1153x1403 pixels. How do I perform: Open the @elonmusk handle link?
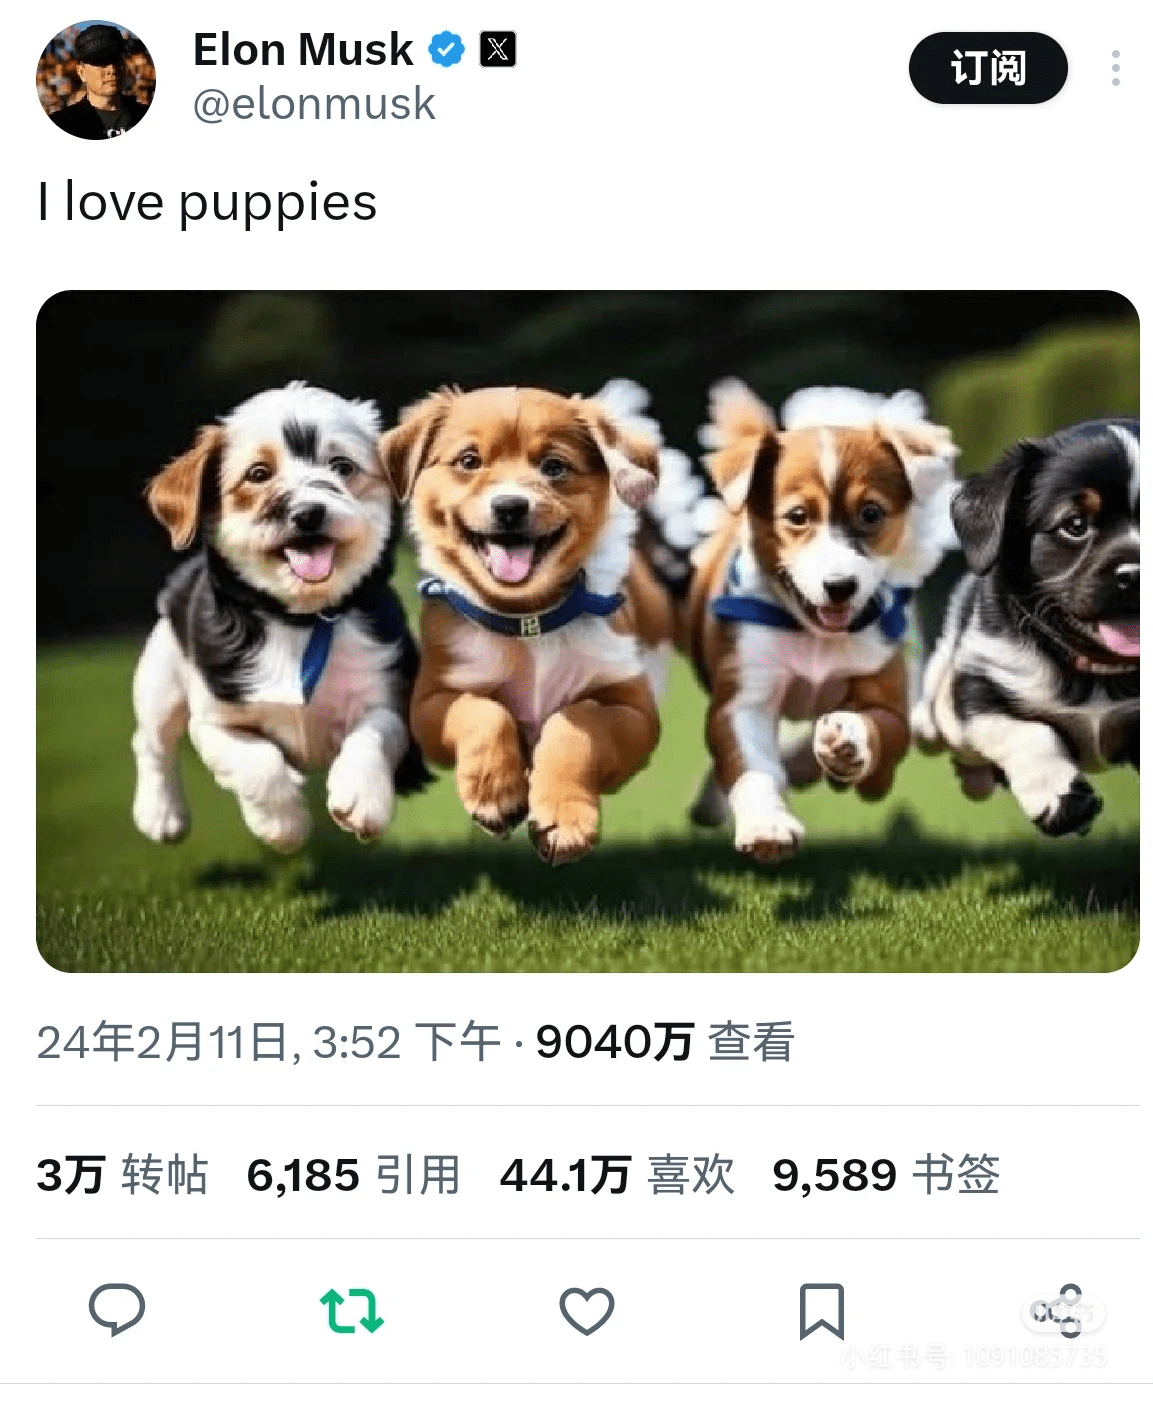click(314, 104)
